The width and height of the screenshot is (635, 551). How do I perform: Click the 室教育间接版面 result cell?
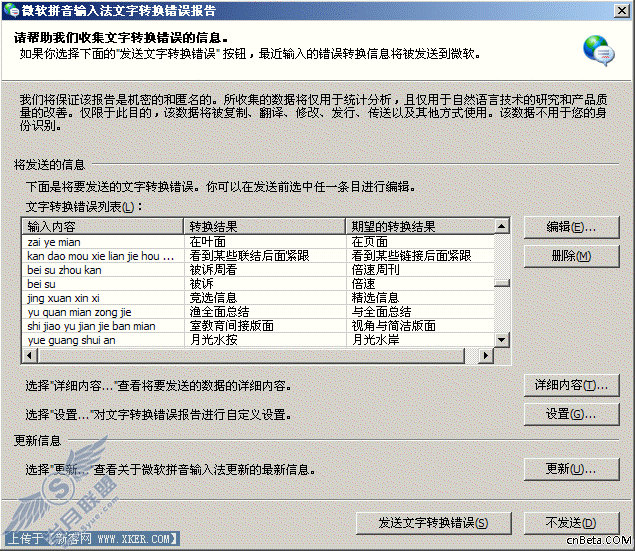coord(264,326)
